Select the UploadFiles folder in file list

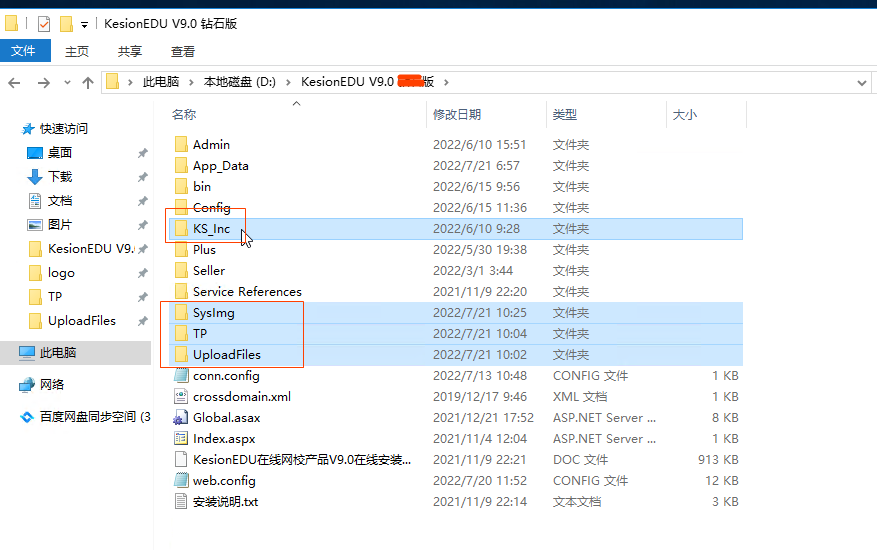(226, 354)
